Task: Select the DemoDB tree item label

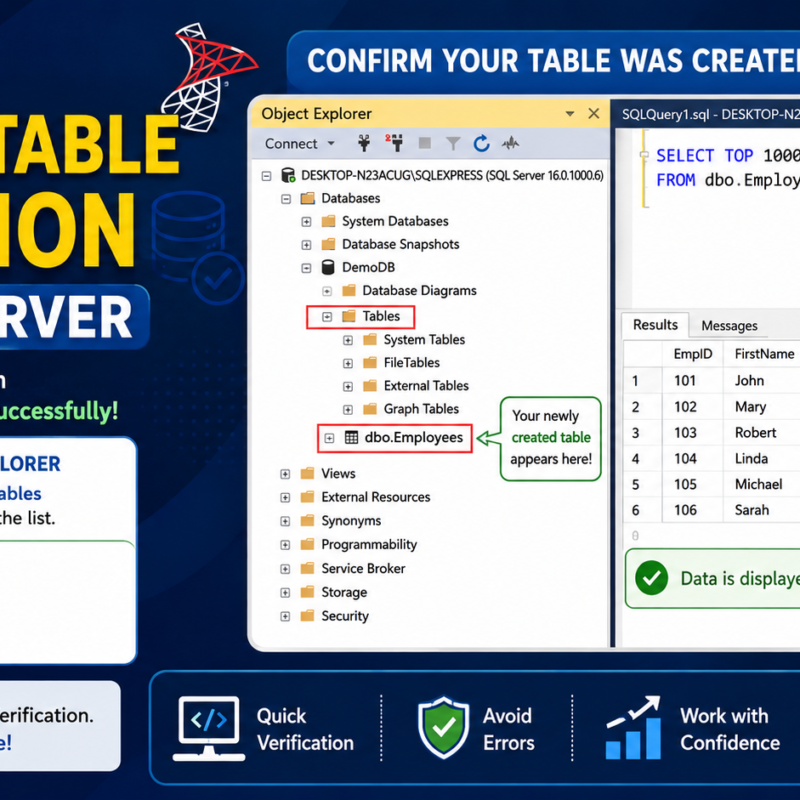Action: coord(368,267)
